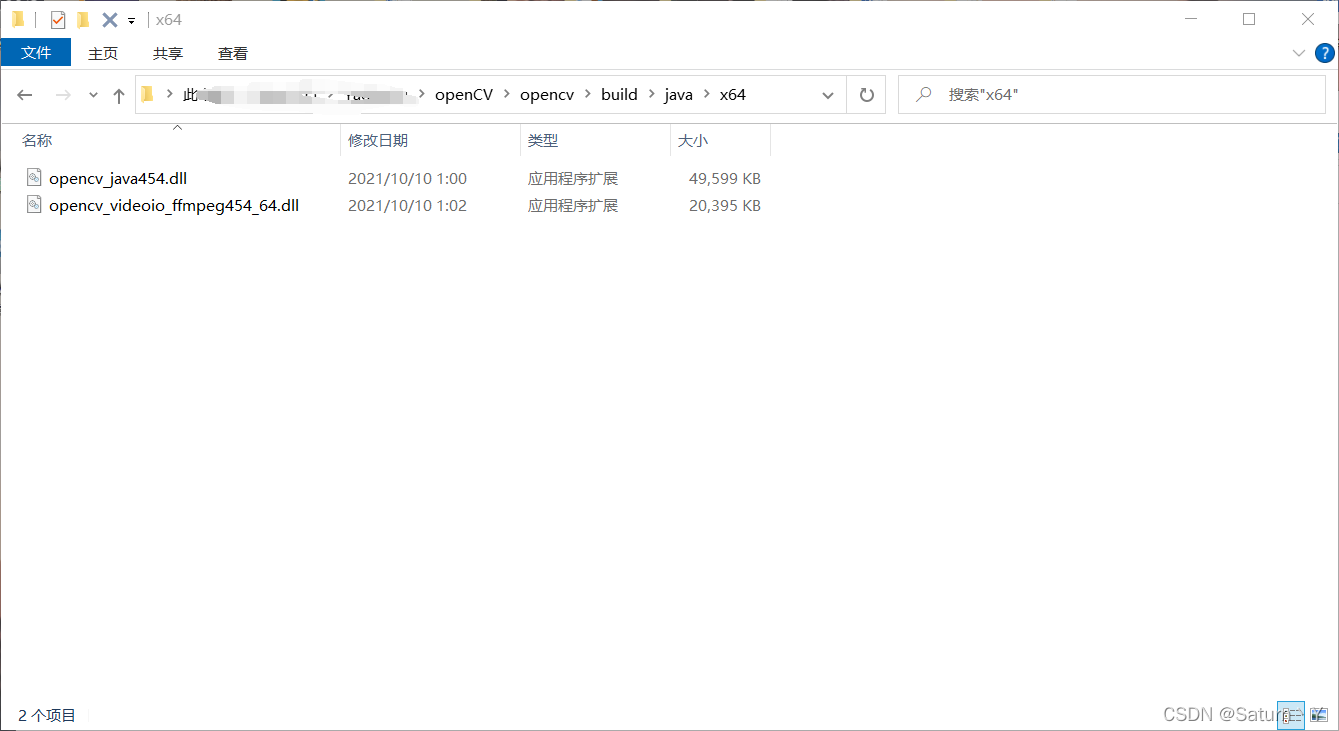Image resolution: width=1339 pixels, height=731 pixels.
Task: Sort by the 类型 column header
Action: pyautogui.click(x=595, y=141)
